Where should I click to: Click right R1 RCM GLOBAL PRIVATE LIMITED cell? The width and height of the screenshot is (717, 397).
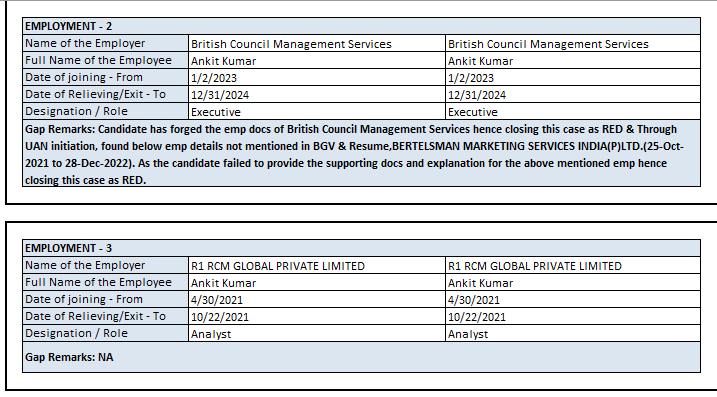coord(573,265)
